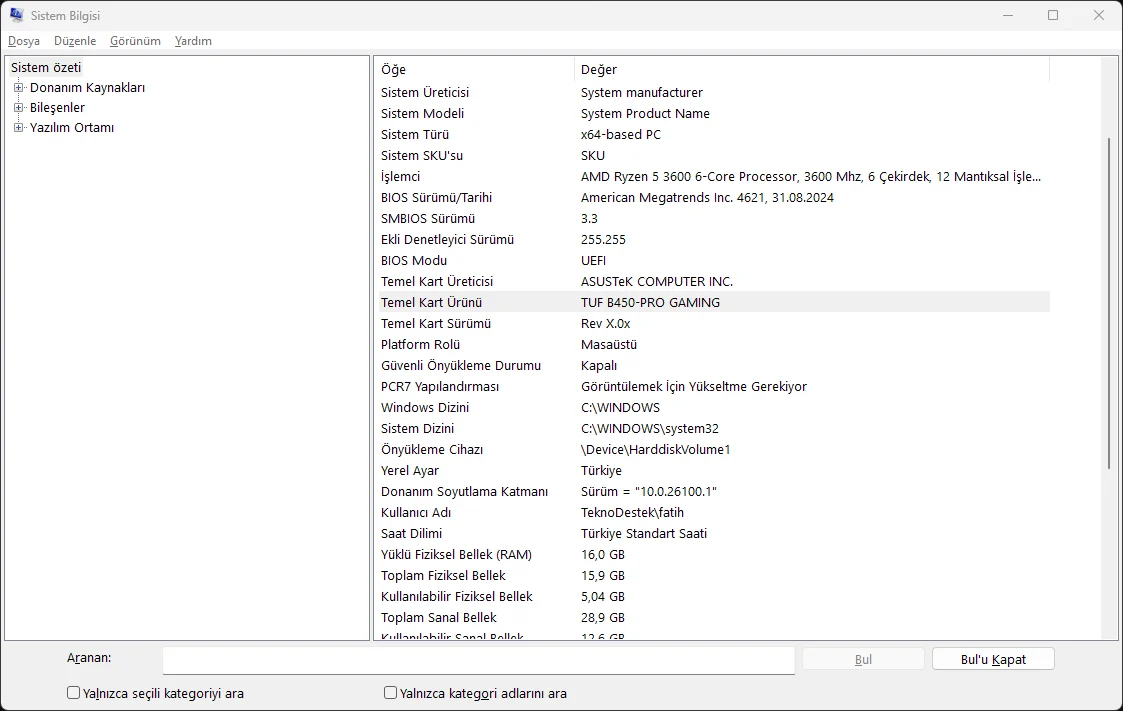The image size is (1123, 711).
Task: Select the Temel Kart Ürünü row
Action: click(x=714, y=302)
